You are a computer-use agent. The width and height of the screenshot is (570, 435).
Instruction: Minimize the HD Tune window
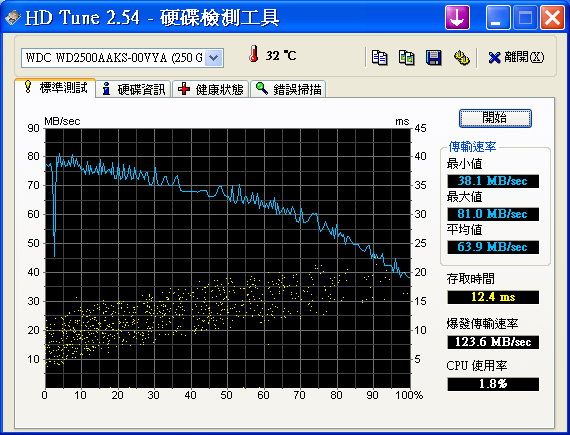pyautogui.click(x=497, y=17)
